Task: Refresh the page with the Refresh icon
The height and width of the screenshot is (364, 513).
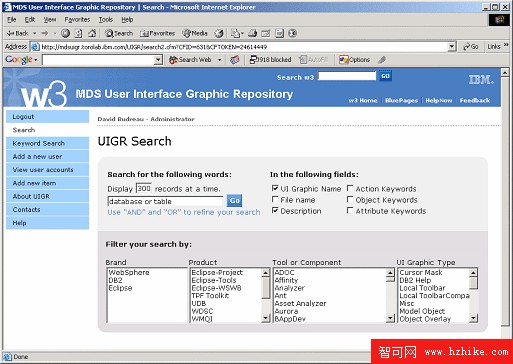Action: [x=79, y=33]
